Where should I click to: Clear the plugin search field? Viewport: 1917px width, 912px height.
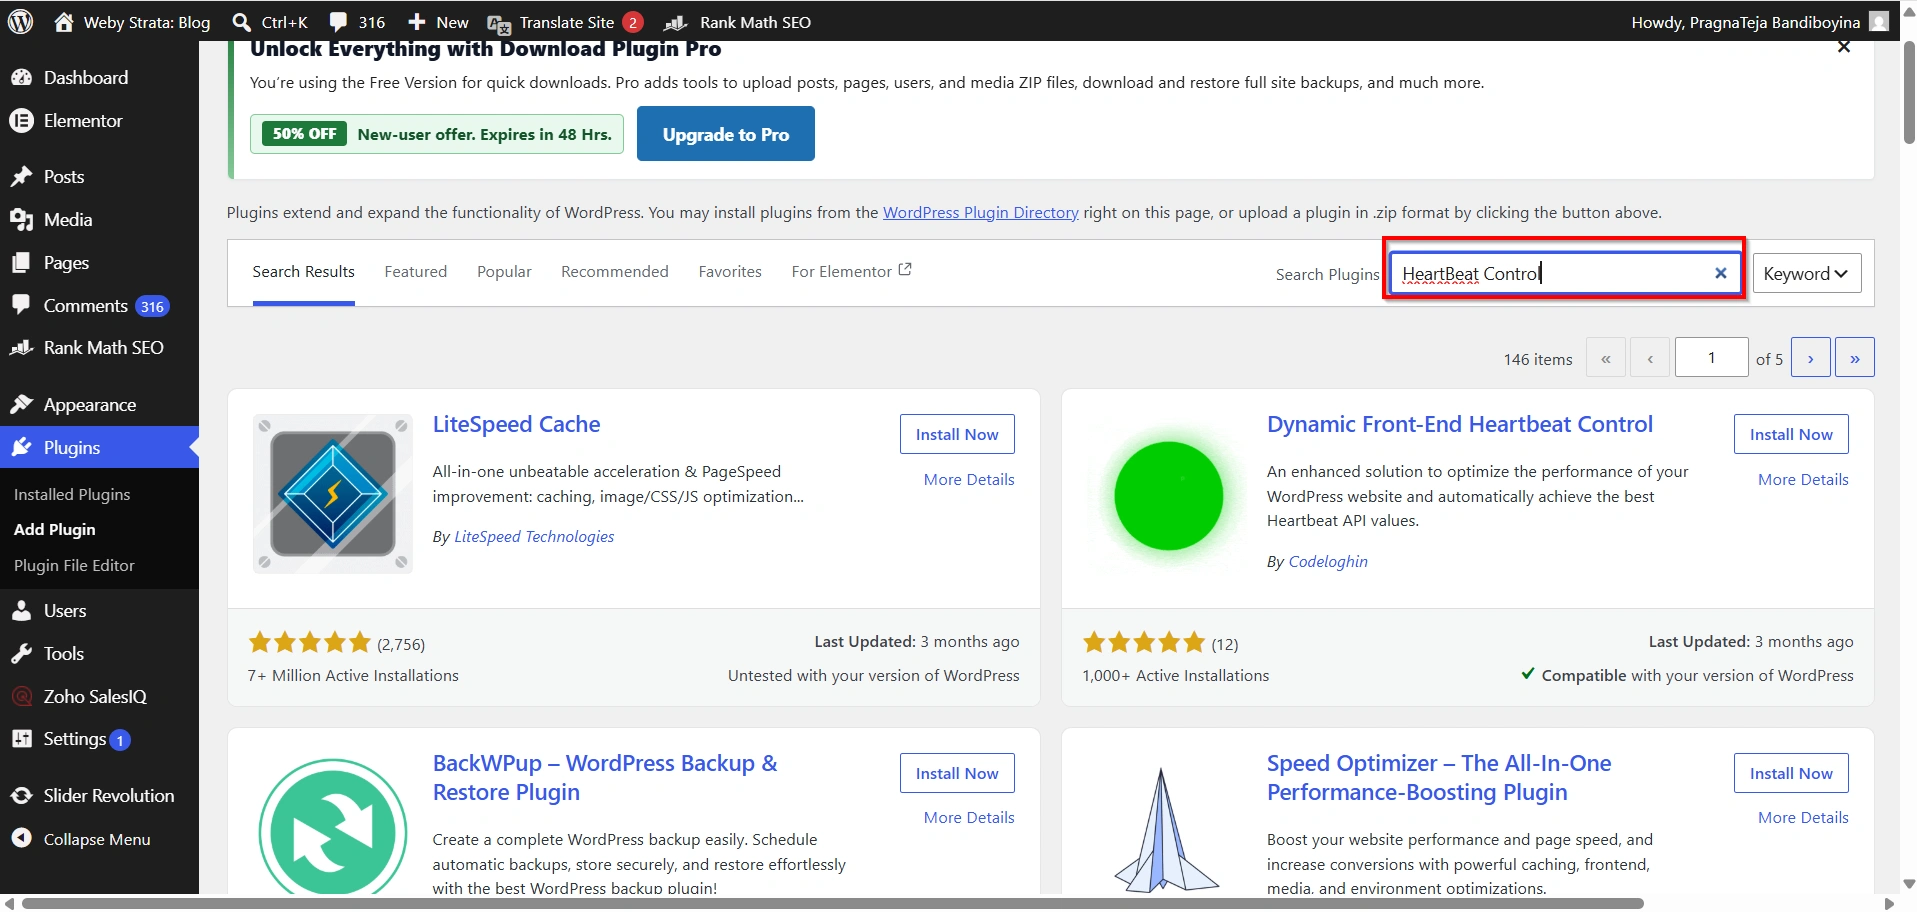pos(1720,273)
